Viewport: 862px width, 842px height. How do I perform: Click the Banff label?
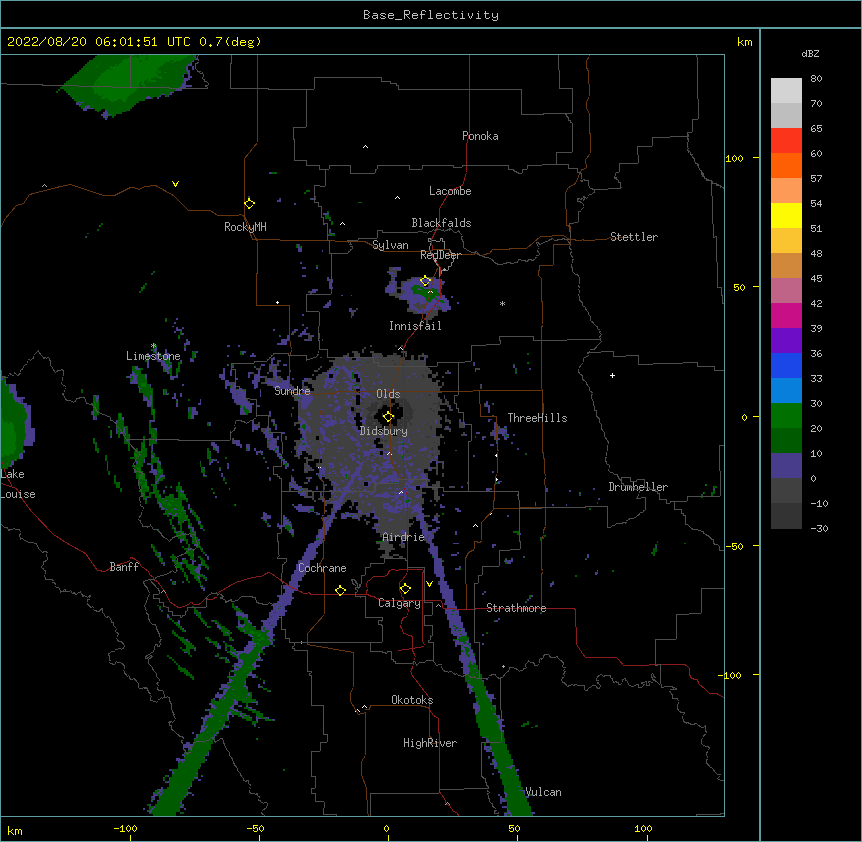pyautogui.click(x=124, y=567)
